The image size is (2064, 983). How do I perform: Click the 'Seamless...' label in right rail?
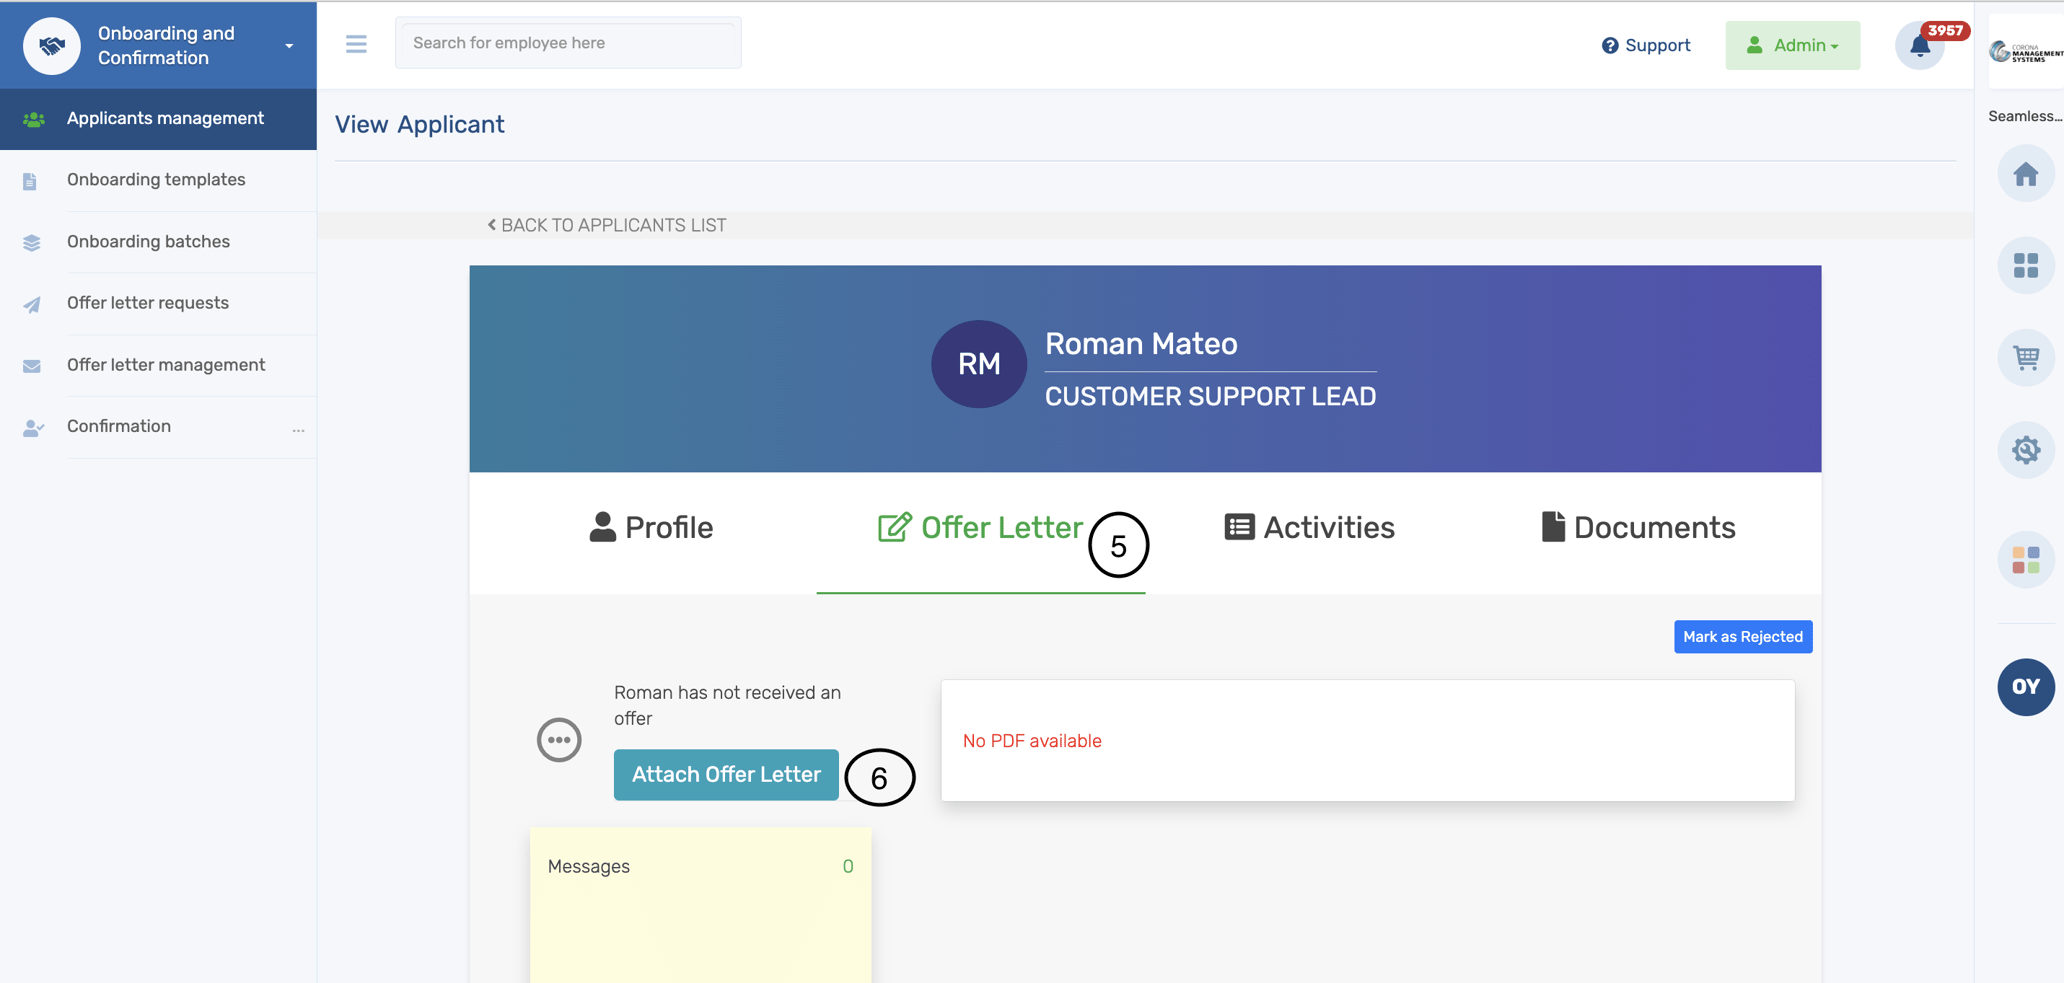click(x=2025, y=116)
